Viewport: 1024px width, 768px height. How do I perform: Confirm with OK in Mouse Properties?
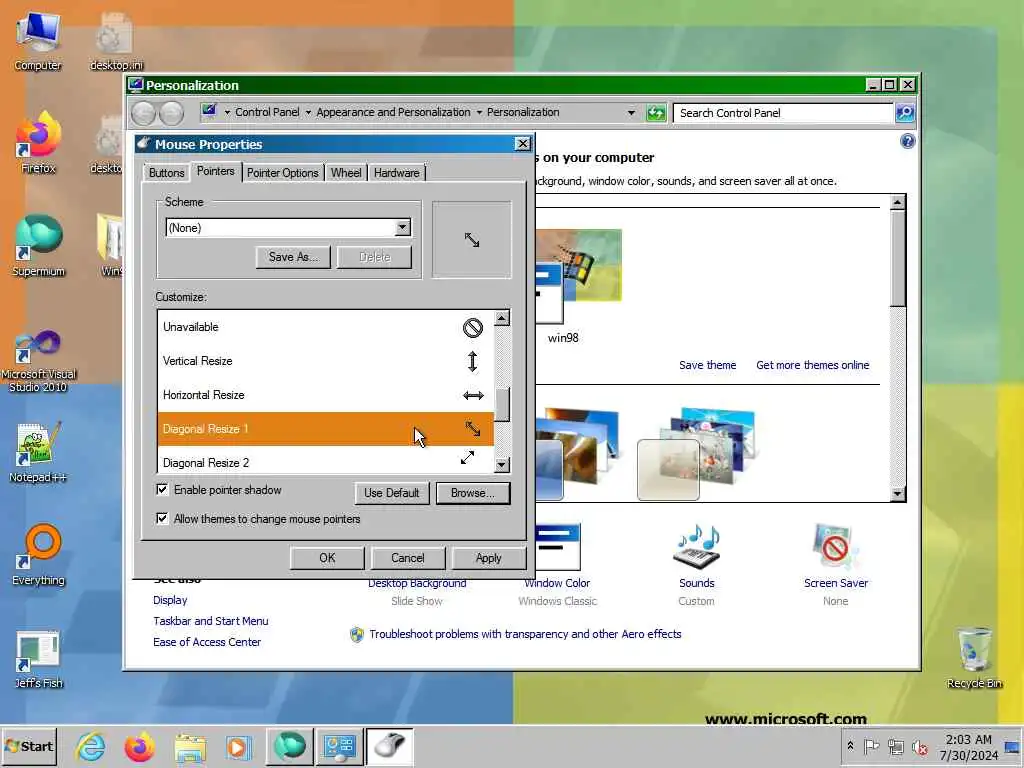tap(327, 558)
